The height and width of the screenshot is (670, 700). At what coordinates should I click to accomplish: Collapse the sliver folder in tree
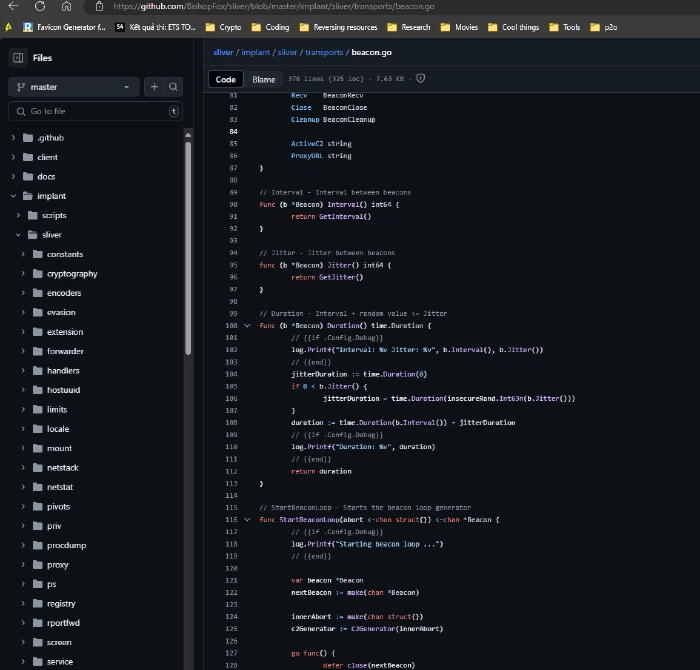18,235
